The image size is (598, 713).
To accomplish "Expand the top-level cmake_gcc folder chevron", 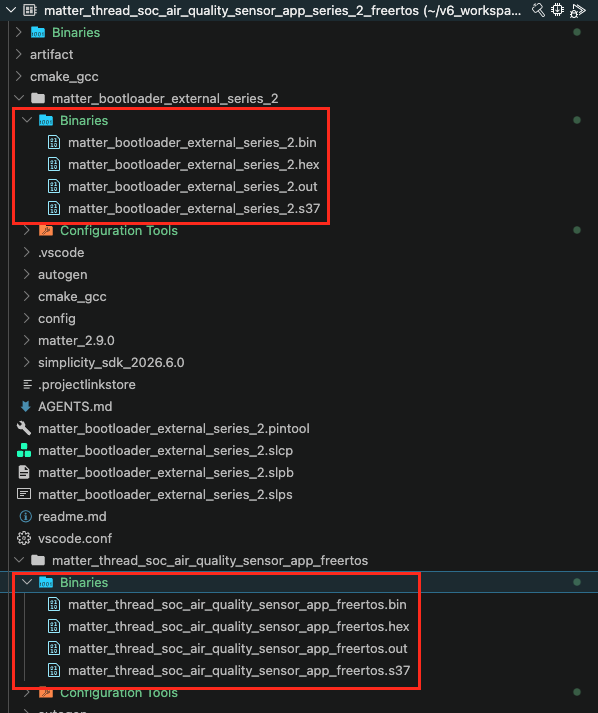I will pyautogui.click(x=19, y=76).
